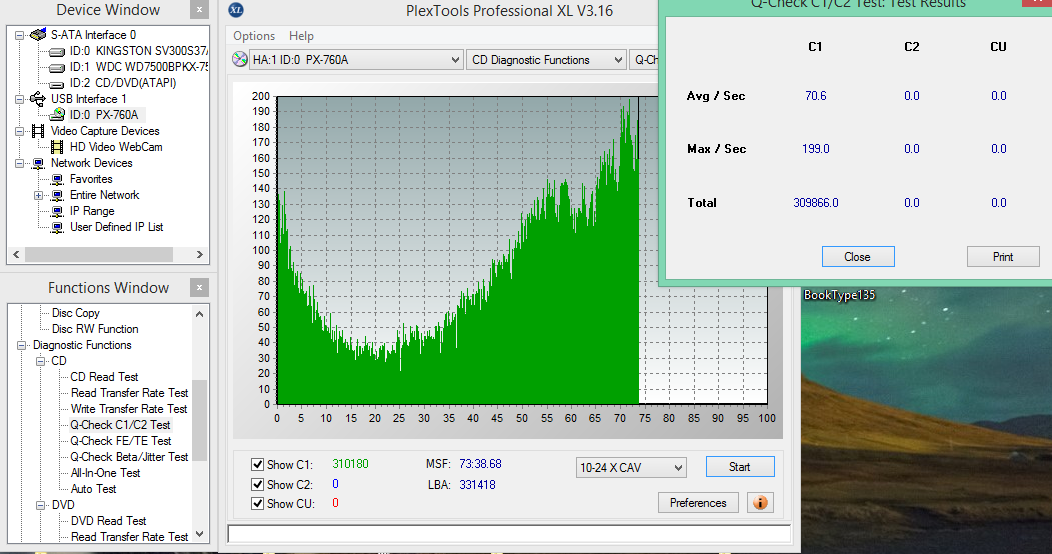Click the Favorites network icon
Image resolution: width=1052 pixels, height=554 pixels.
coord(58,179)
